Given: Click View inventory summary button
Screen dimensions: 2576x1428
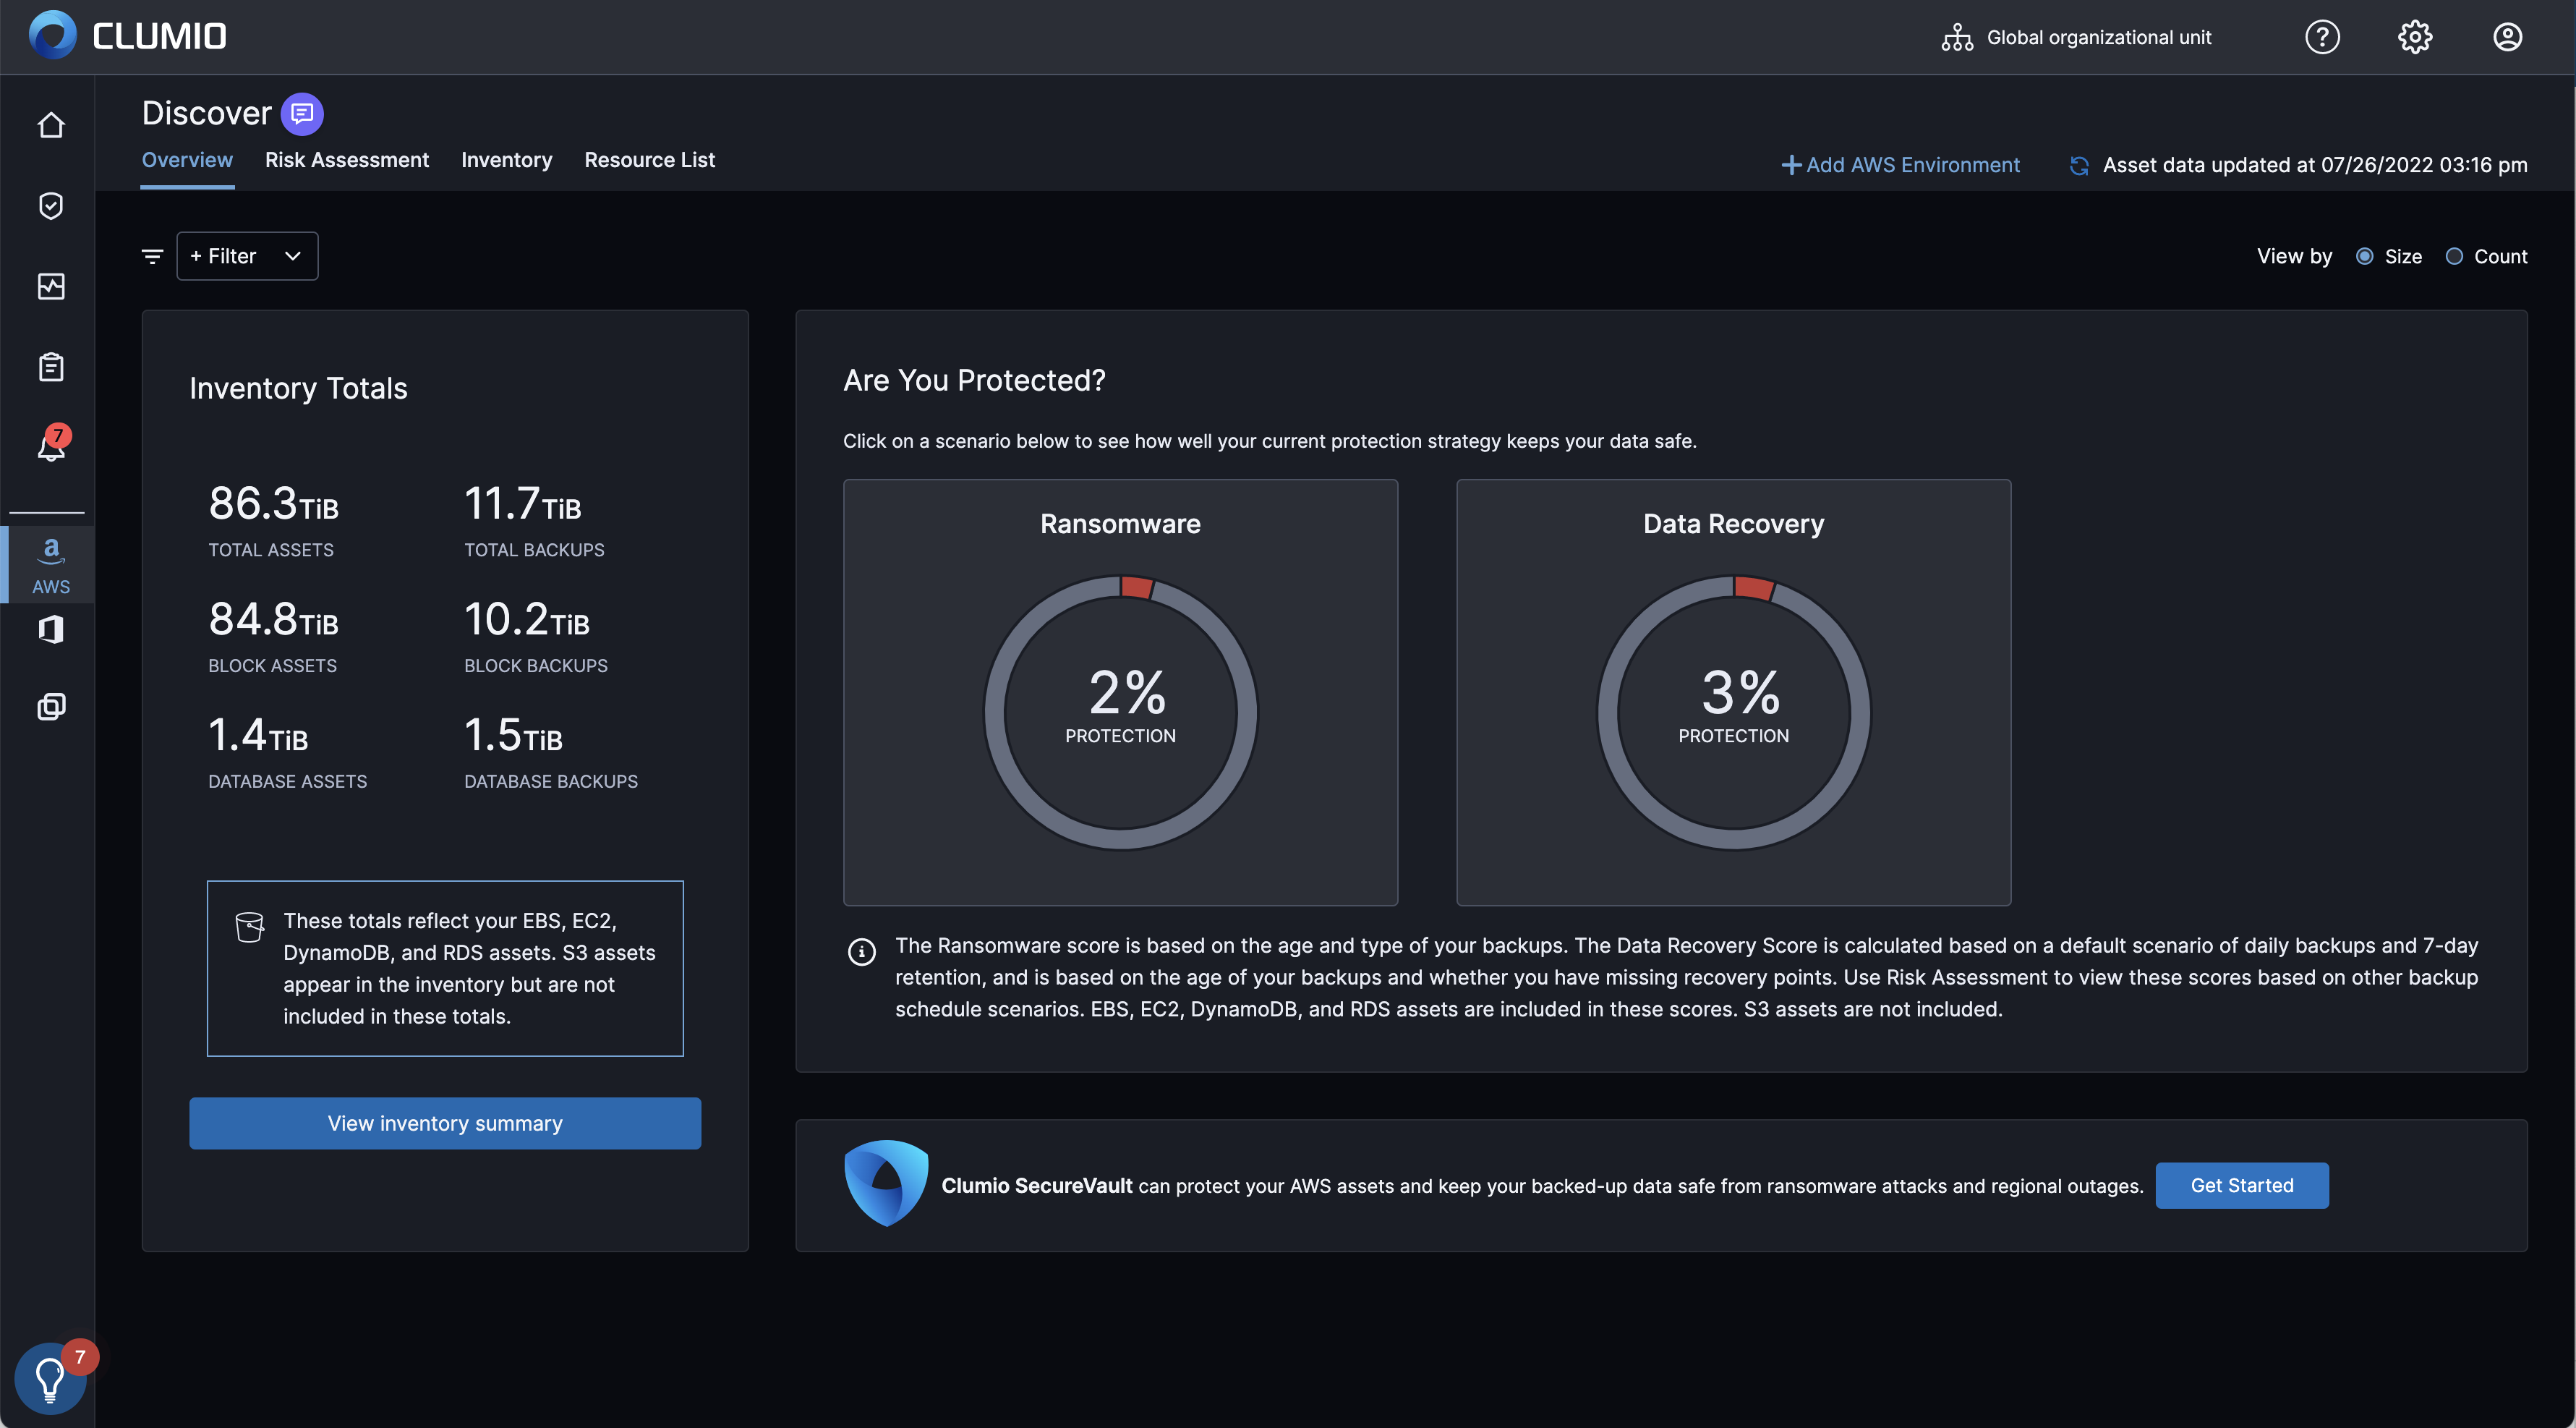Looking at the screenshot, I should coord(445,1123).
